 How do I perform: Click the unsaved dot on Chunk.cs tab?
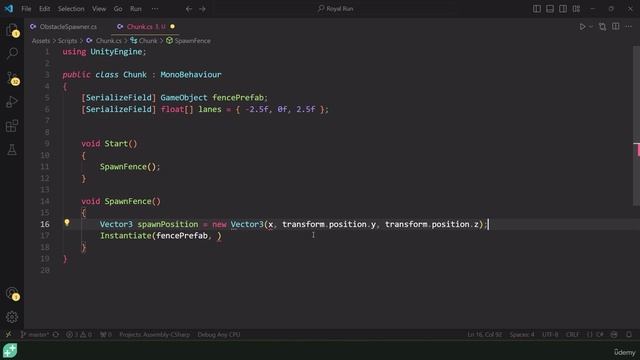[173, 27]
